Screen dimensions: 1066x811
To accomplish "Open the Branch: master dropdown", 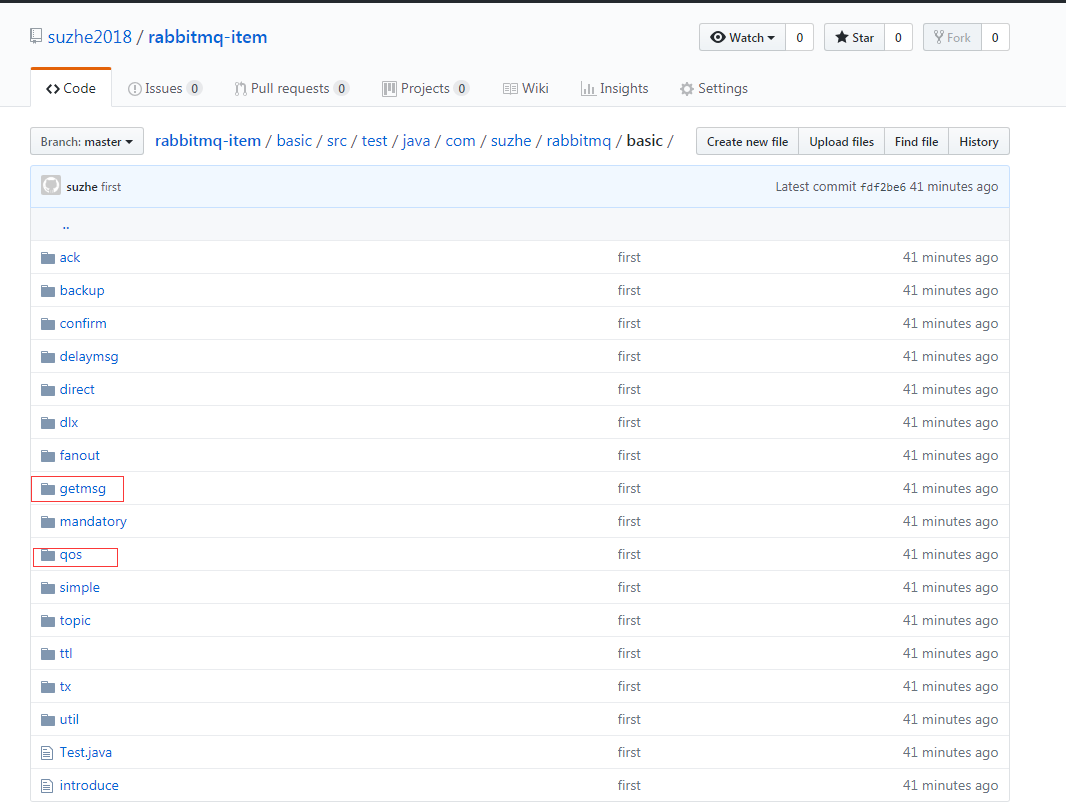I will tap(86, 141).
